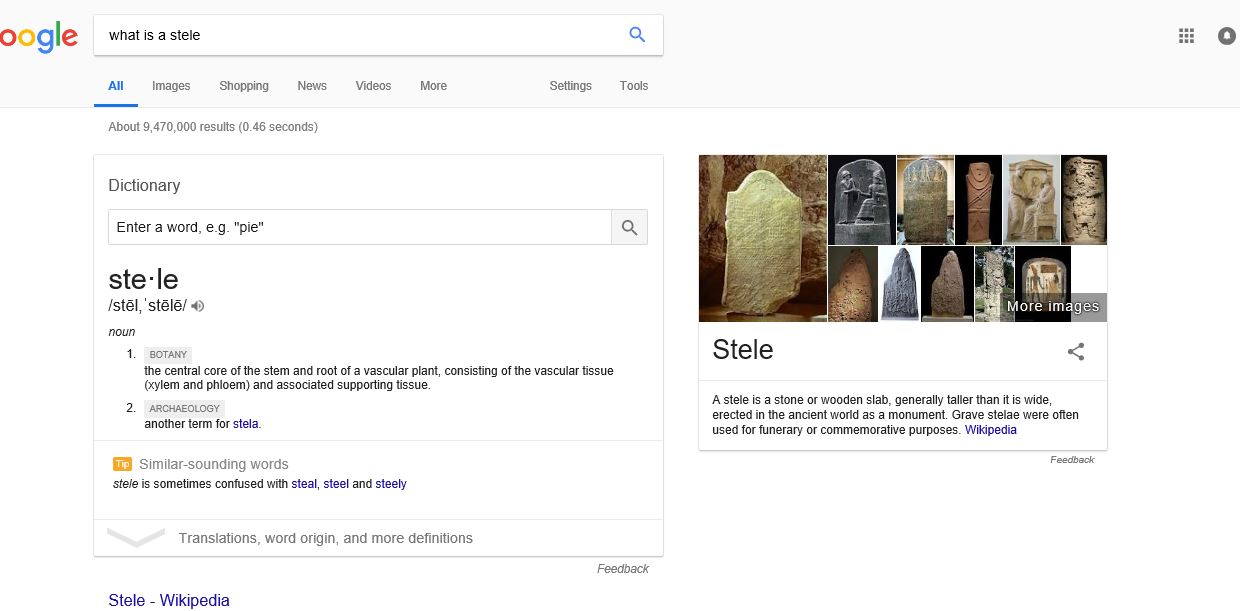Open the Settings dropdown
Screen dimensions: 1240x611
pos(570,86)
